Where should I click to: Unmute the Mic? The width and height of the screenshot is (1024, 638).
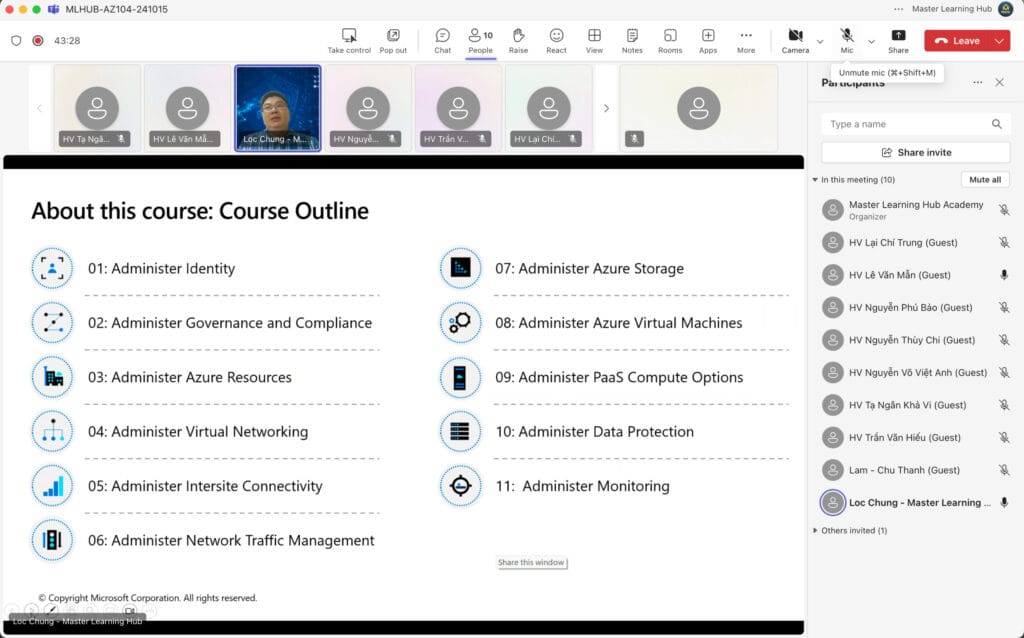(x=846, y=40)
